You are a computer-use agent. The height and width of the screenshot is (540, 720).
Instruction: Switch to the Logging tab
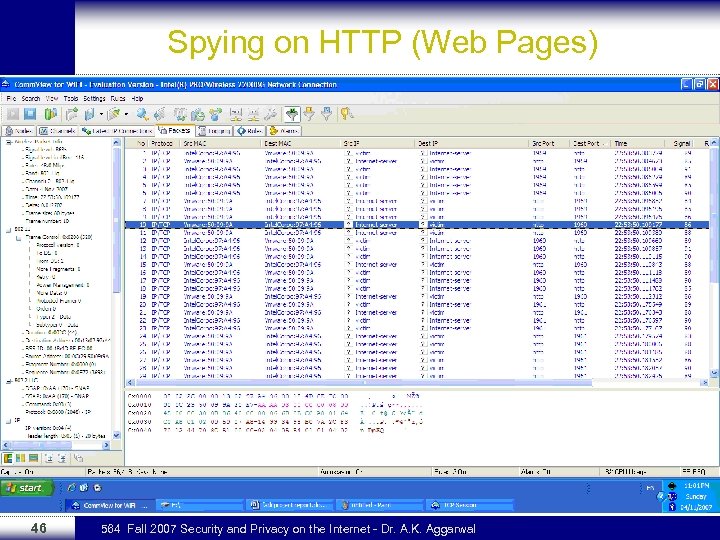[214, 131]
